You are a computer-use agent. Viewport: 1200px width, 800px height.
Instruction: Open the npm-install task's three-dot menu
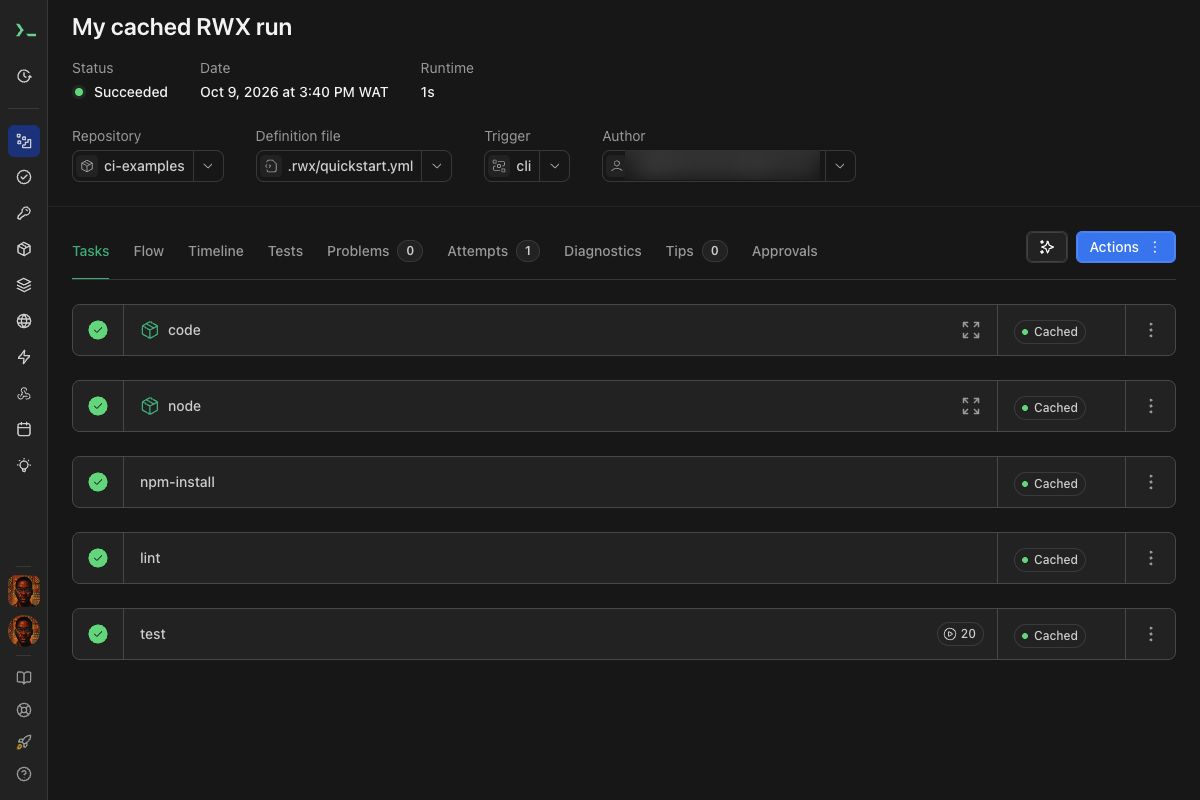tap(1151, 482)
